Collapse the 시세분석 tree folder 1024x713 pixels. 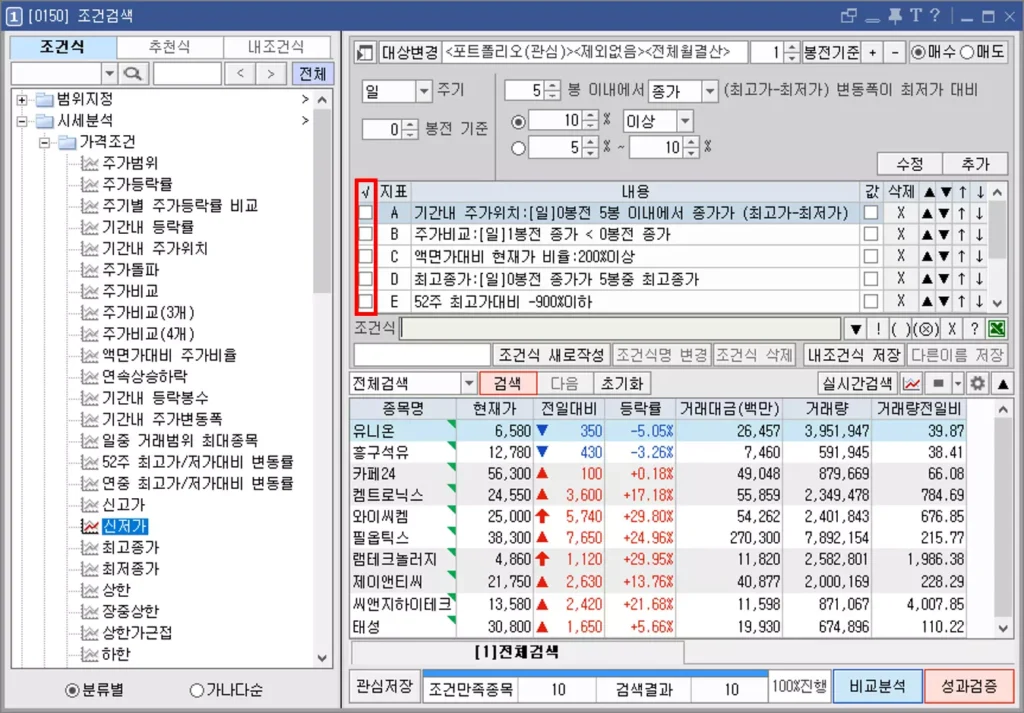click(22, 121)
